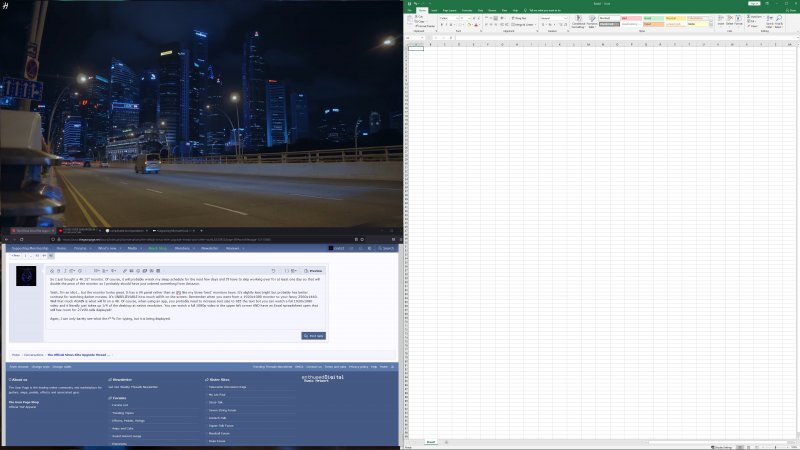Click the browser reload icon
The height and width of the screenshot is (450, 800).
pos(21,239)
